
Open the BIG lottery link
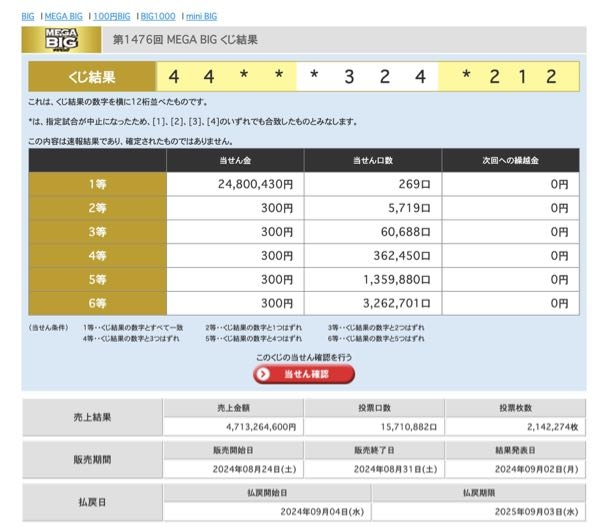tap(28, 16)
